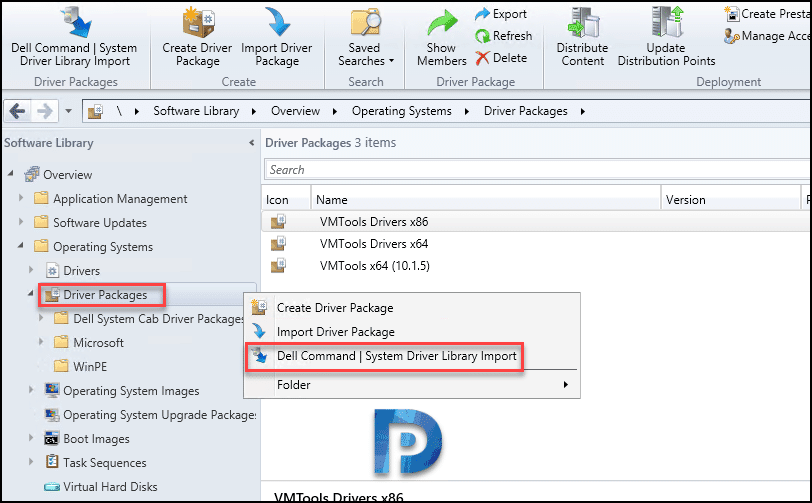Choose Import Driver Package from context menu
This screenshot has height=503, width=812.
tap(412, 332)
